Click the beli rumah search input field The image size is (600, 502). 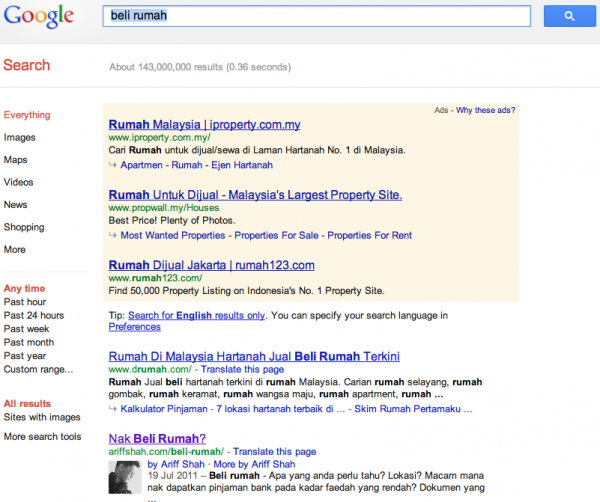point(316,17)
